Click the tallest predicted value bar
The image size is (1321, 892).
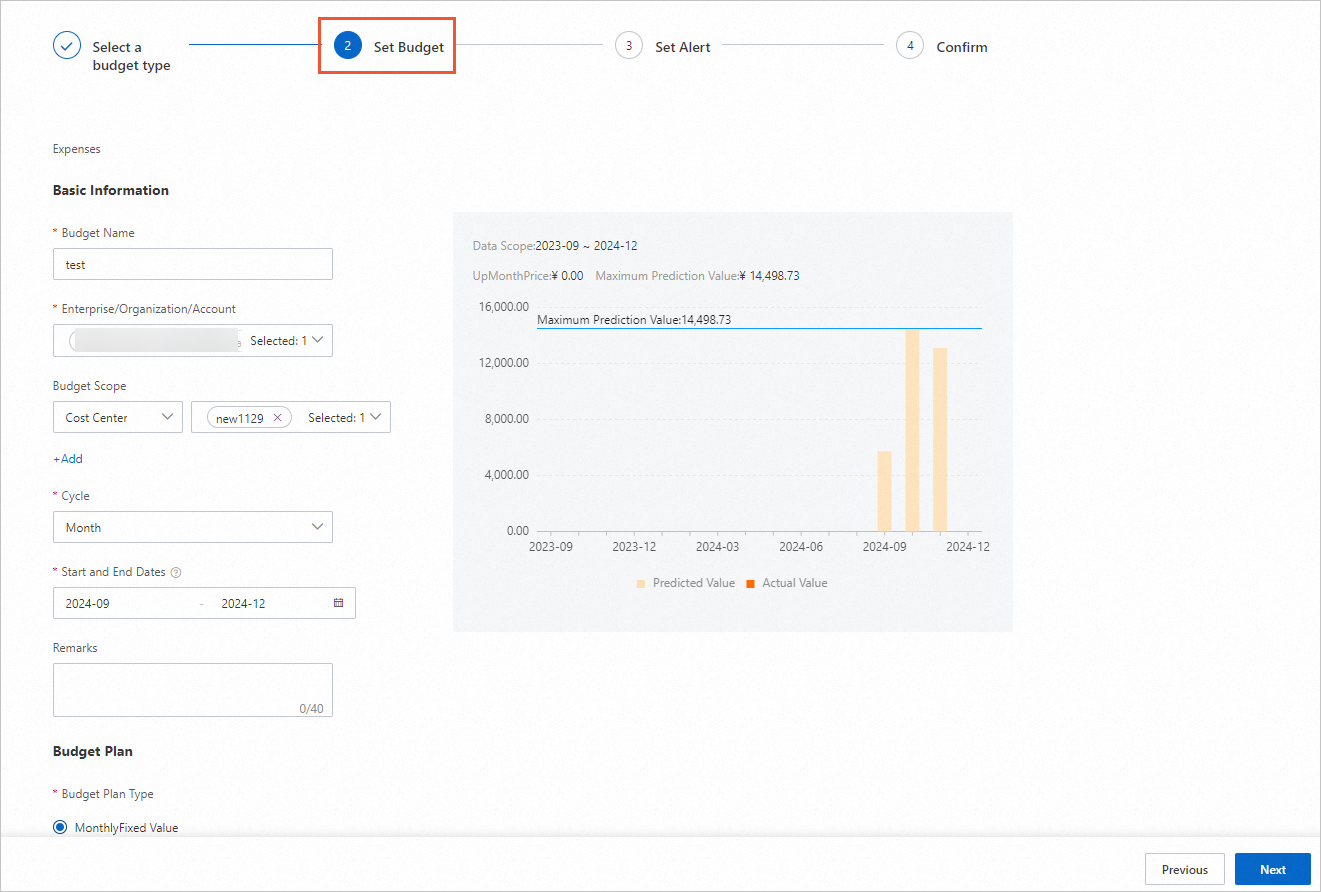pos(912,430)
